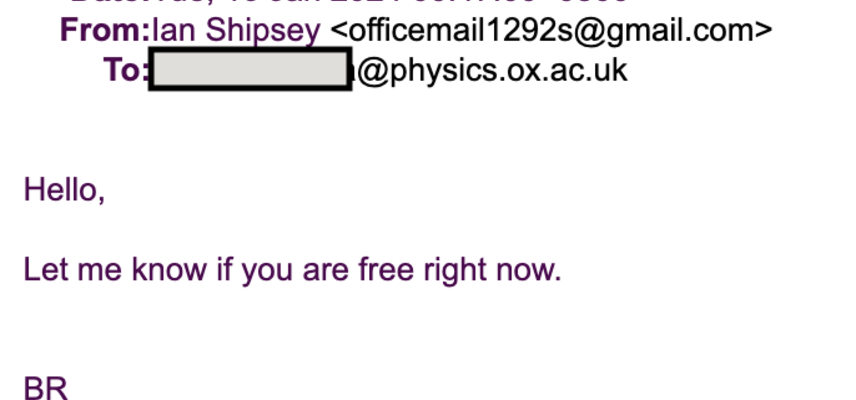856x400 pixels.
Task: Click the BR sign-off text
Action: tap(45, 388)
